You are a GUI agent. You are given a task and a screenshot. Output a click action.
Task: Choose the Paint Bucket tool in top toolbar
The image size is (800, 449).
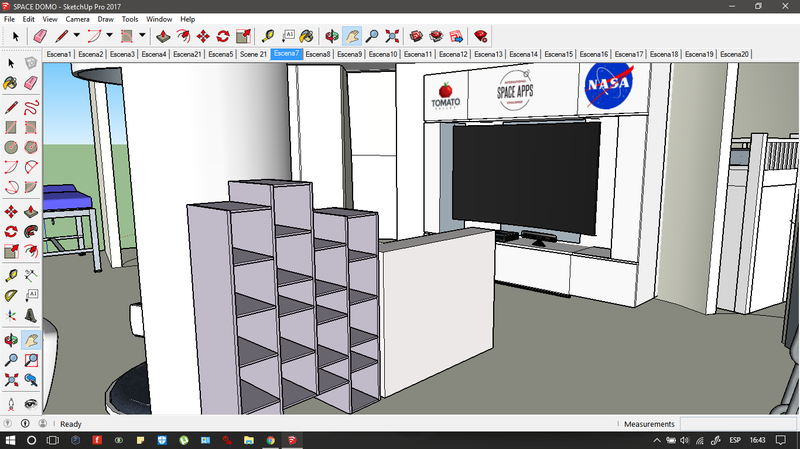tap(307, 35)
